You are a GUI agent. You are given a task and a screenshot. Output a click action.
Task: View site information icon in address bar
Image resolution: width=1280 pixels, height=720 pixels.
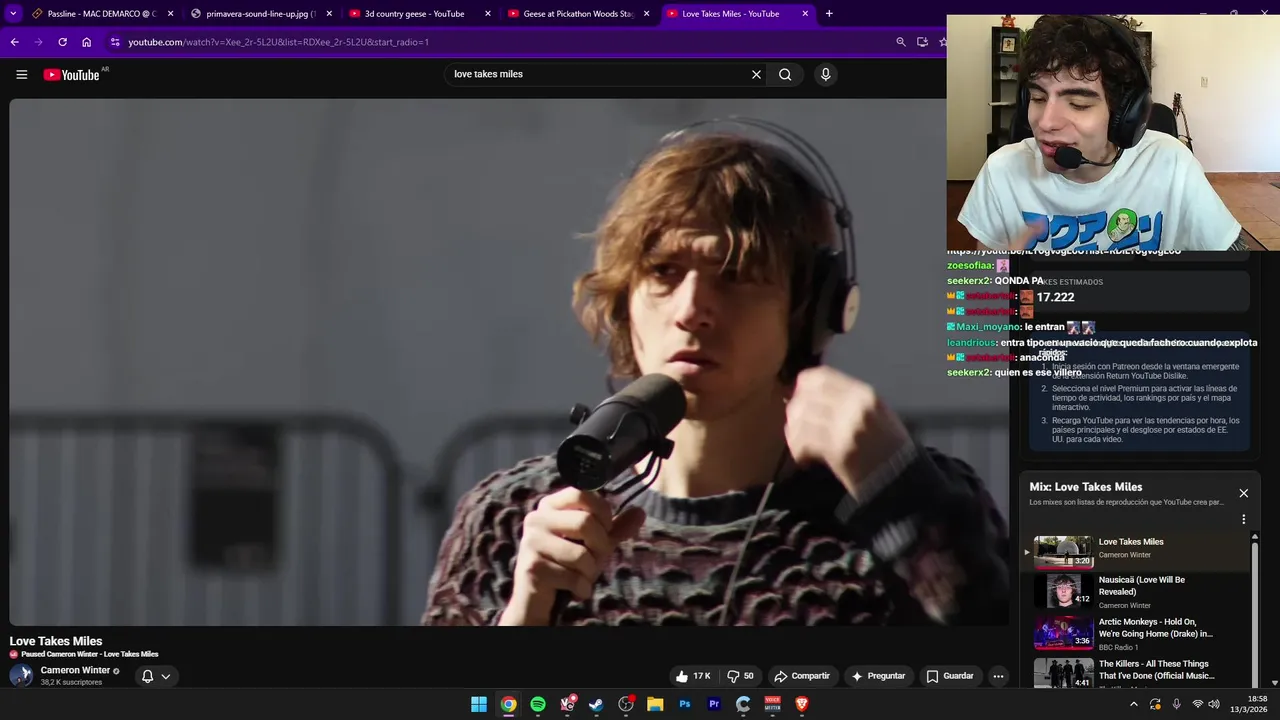pyautogui.click(x=115, y=42)
